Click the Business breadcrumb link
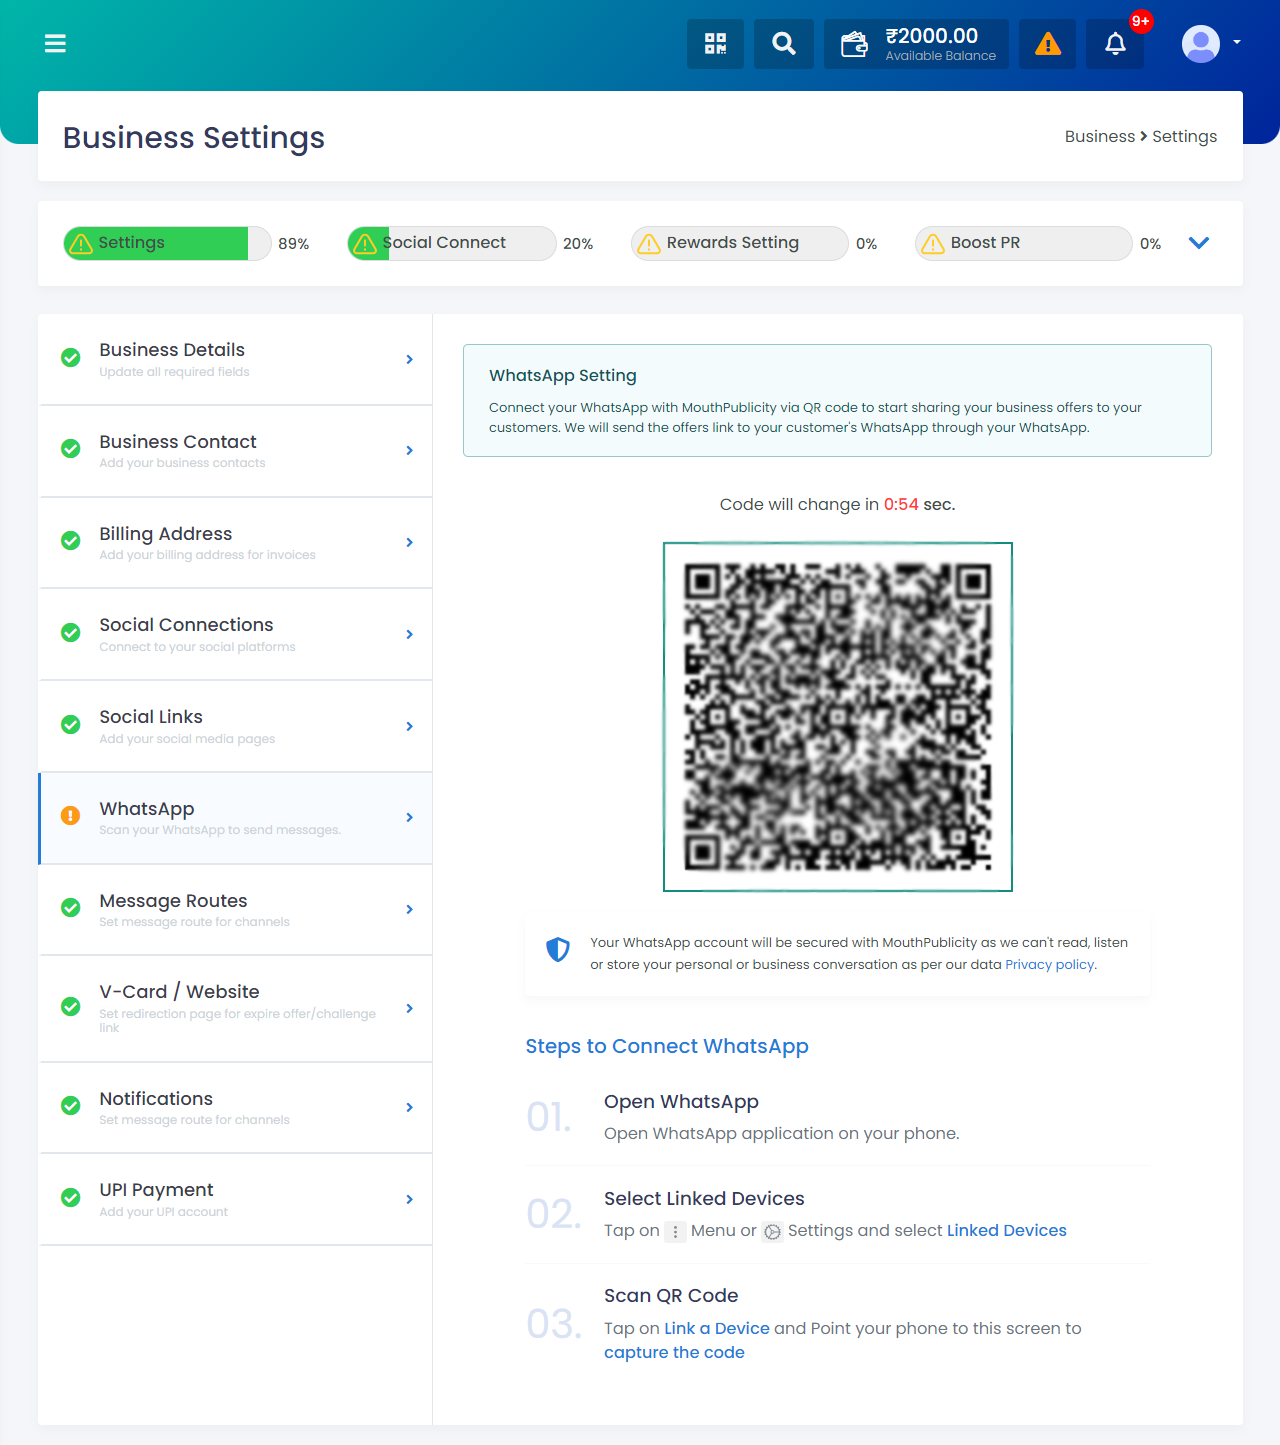 [1099, 136]
